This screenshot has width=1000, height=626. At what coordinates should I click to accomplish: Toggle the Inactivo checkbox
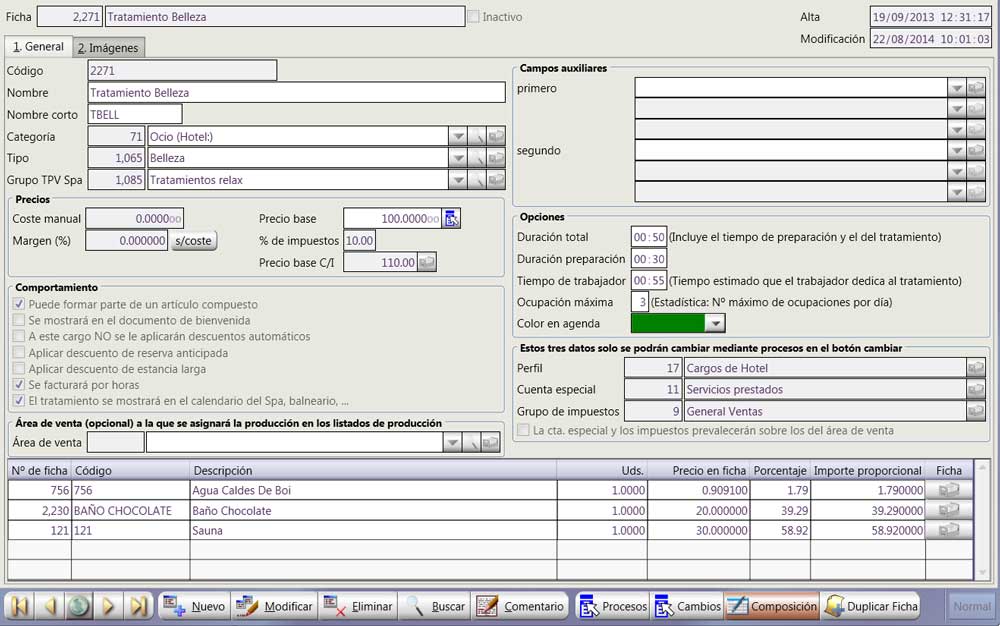click(x=473, y=17)
